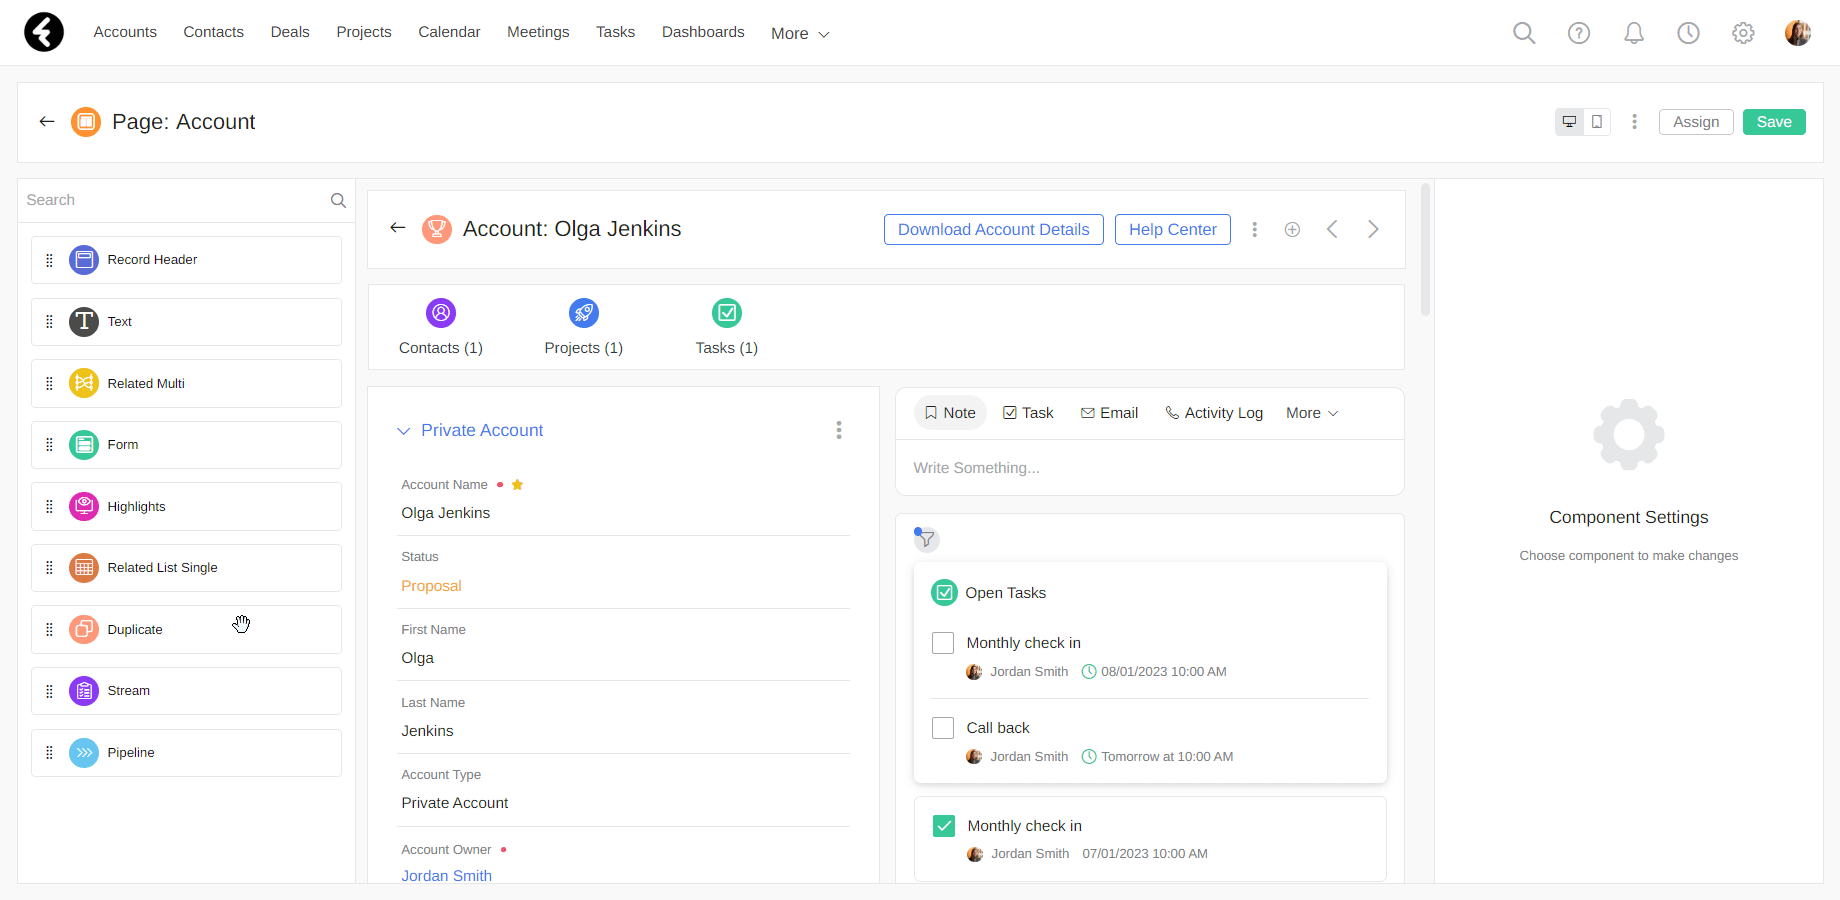
Task: Go back from Account: Olga Jenkins record
Action: tap(398, 228)
